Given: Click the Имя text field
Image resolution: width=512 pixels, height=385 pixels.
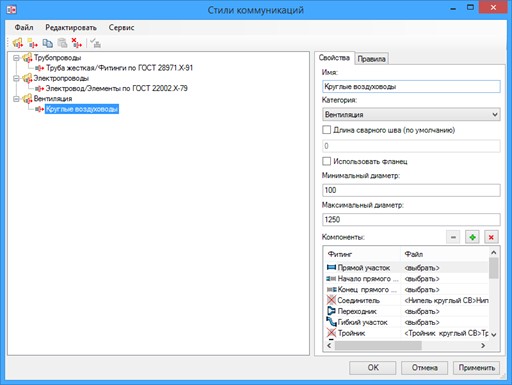Looking at the screenshot, I should click(x=411, y=87).
